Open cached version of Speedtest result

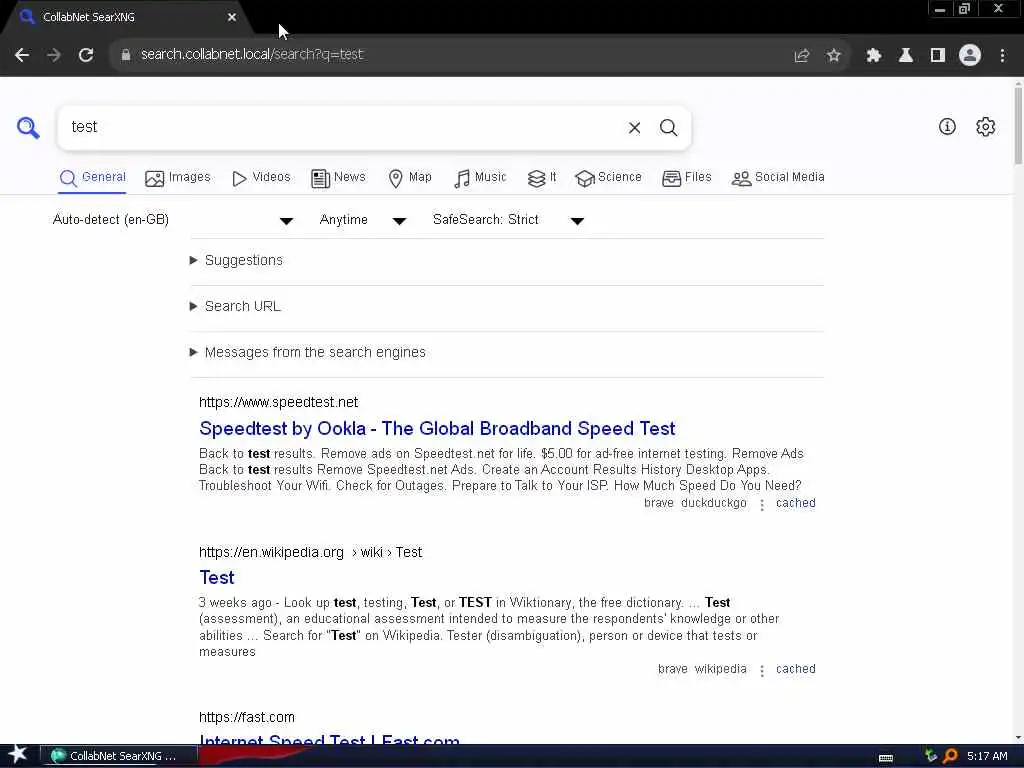[x=795, y=504]
